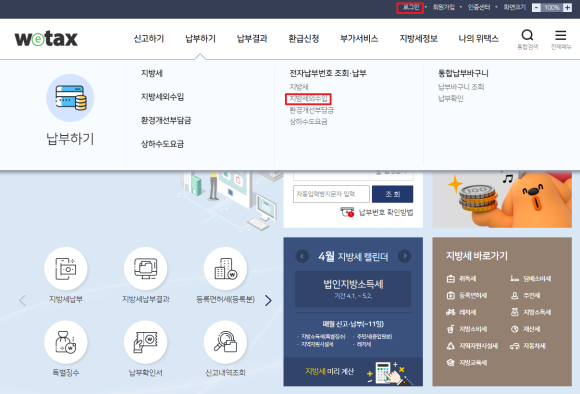Select bold 지방세 in first submenu column
This screenshot has width=580, height=394.
click(152, 73)
